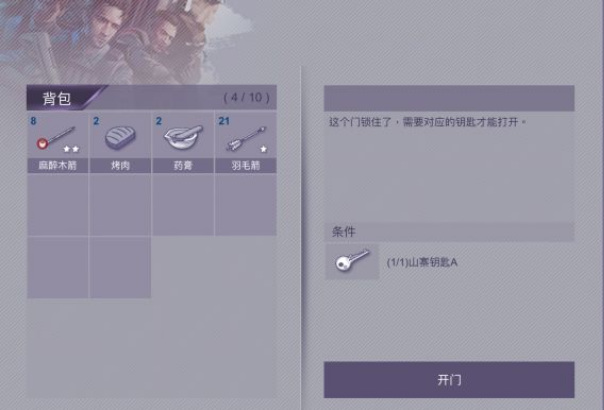Screen dimensions: 604x410
Task: Click the 山寨钥匙A key icon
Action: (x=352, y=261)
